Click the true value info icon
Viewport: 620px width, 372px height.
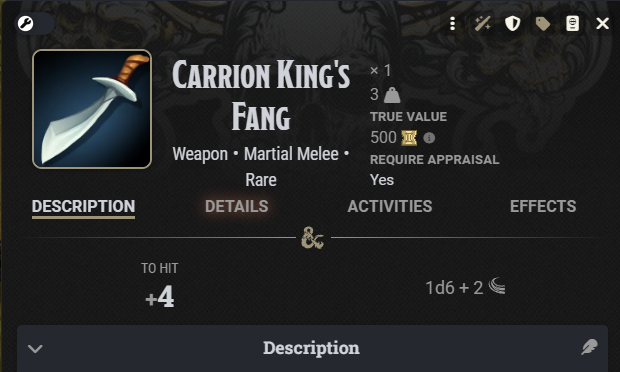pos(429,138)
